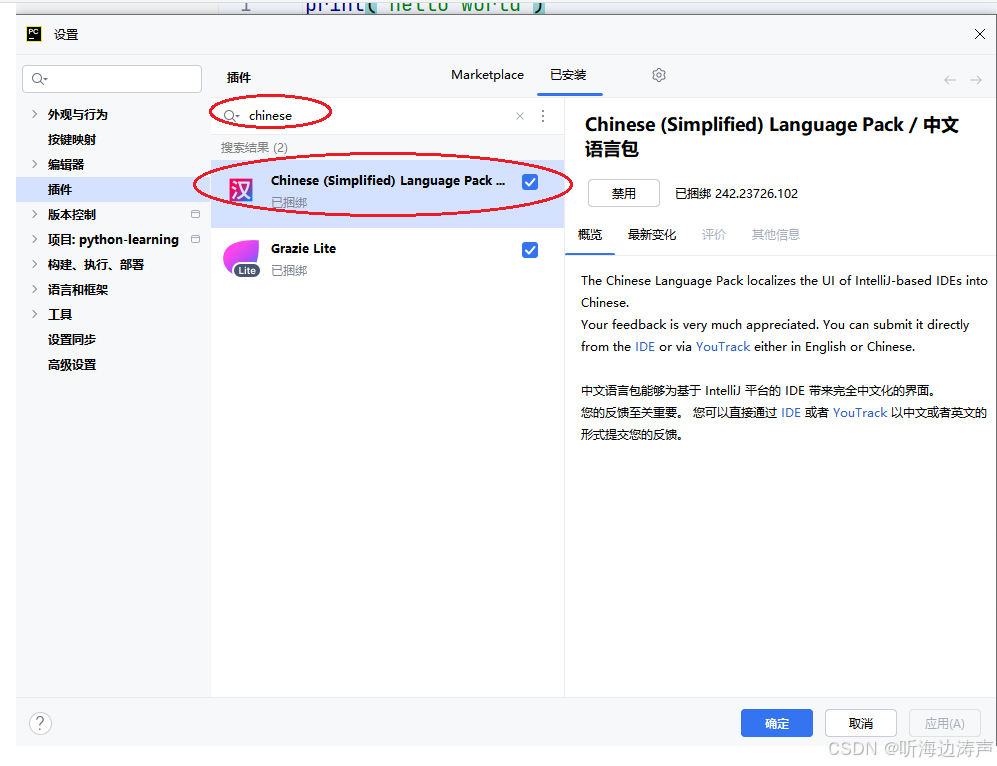Toggle the Grazie Lite plugin checkbox

(530, 250)
